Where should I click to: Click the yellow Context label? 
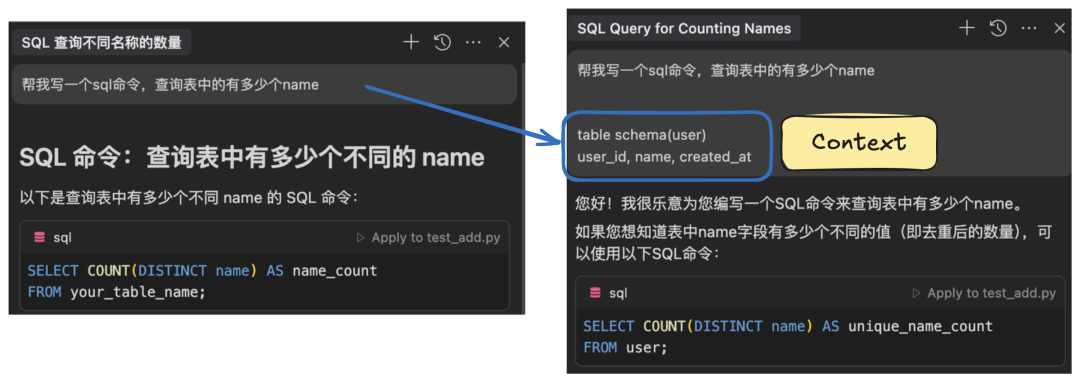(x=858, y=142)
